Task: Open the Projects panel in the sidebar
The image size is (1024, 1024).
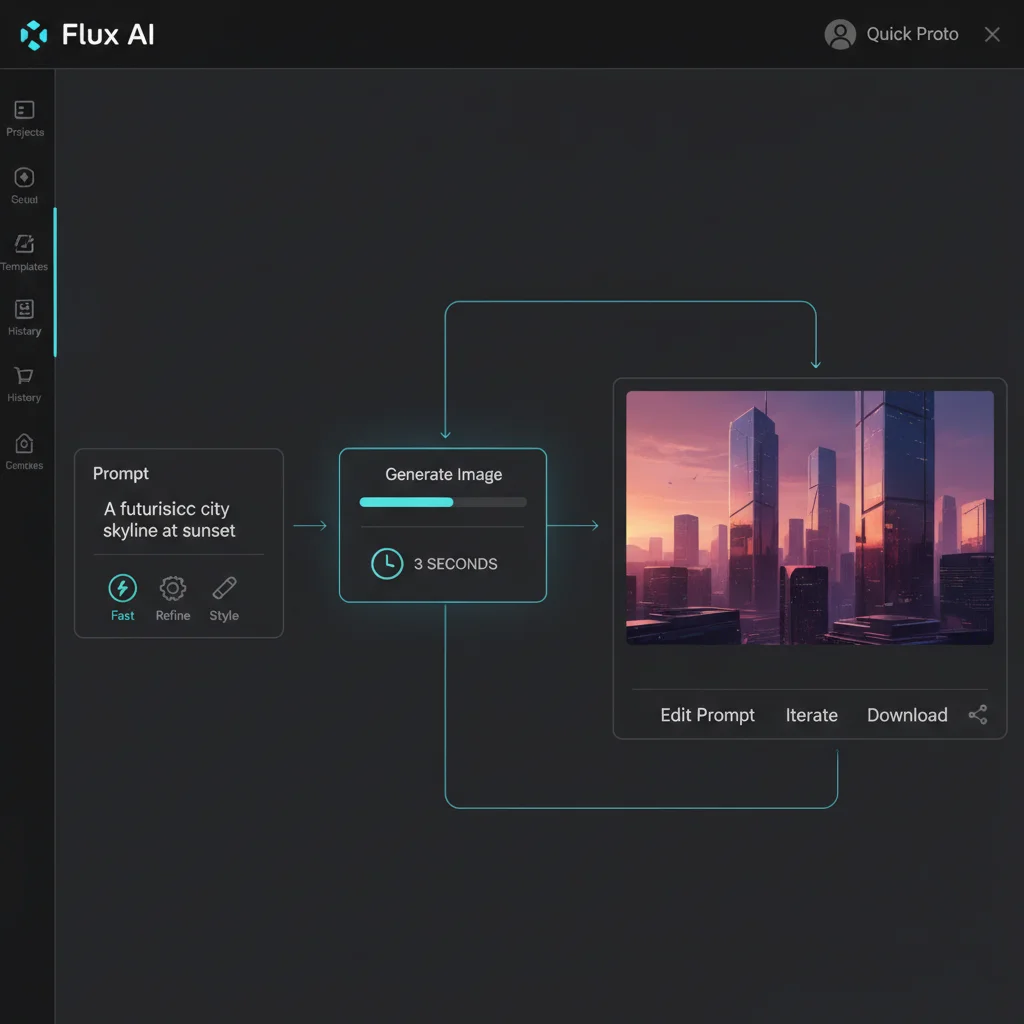Action: pyautogui.click(x=23, y=110)
